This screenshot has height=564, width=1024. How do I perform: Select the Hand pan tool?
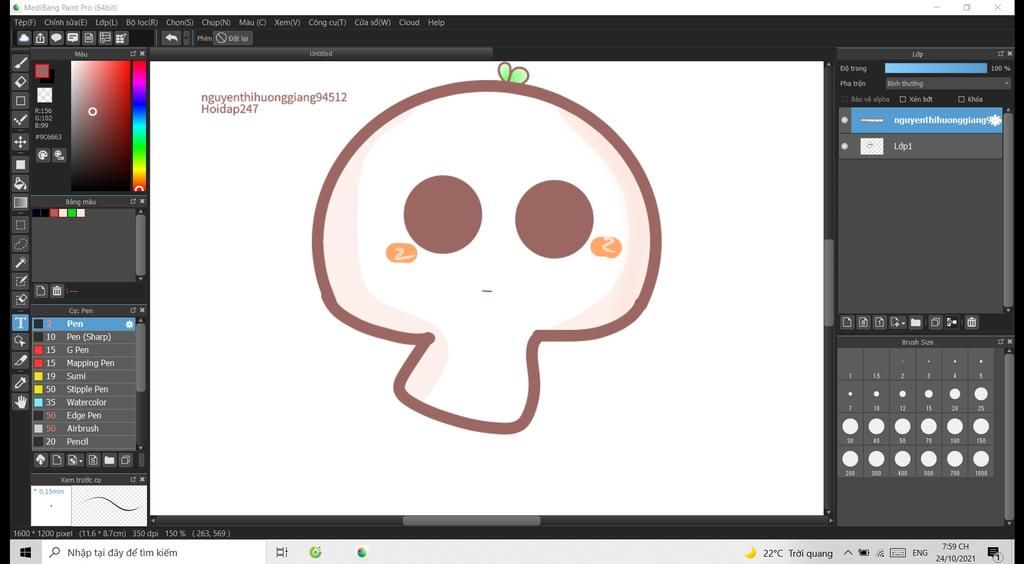(x=20, y=401)
